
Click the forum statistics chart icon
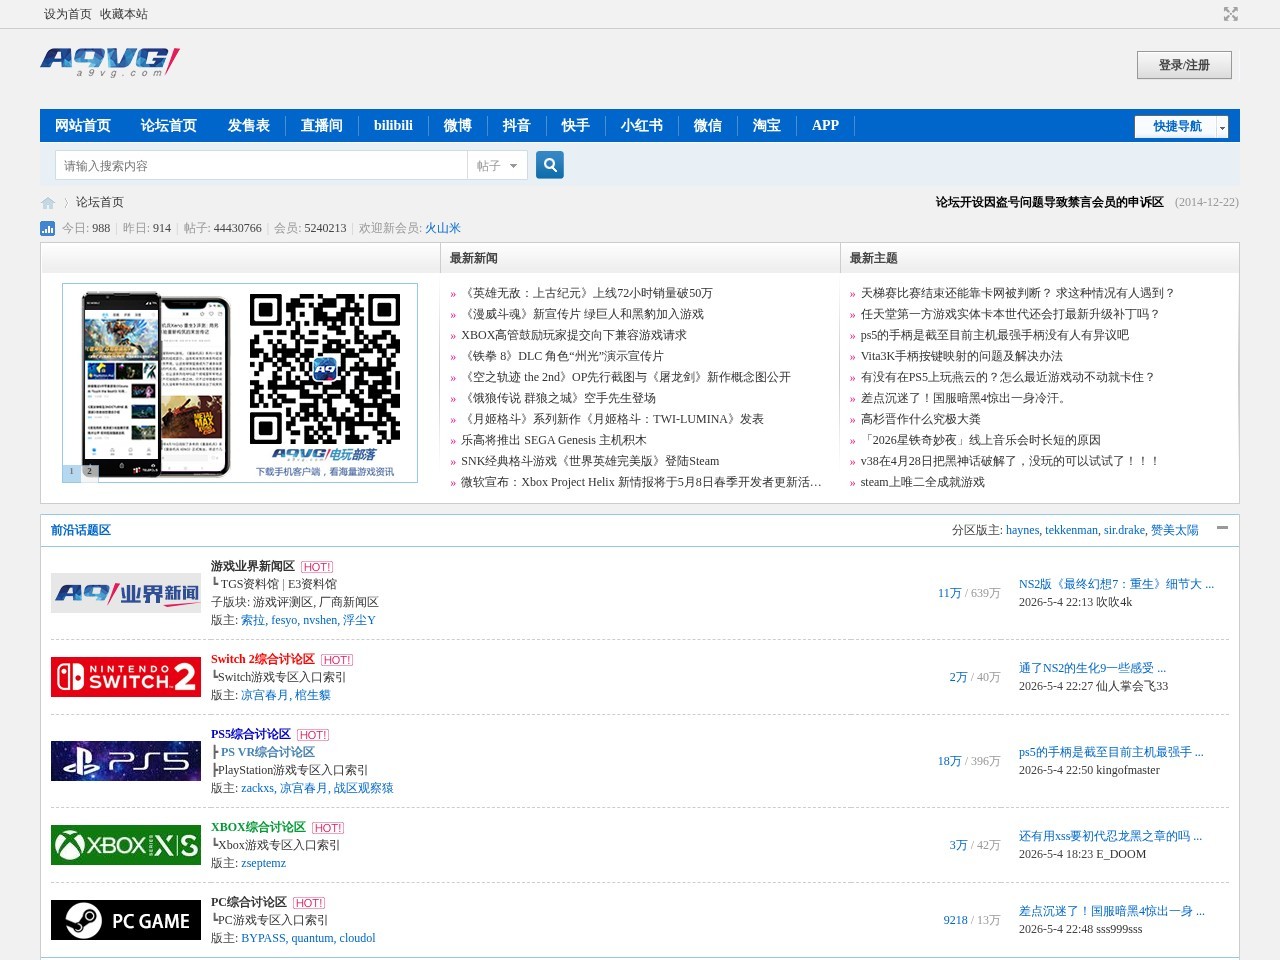pos(47,229)
